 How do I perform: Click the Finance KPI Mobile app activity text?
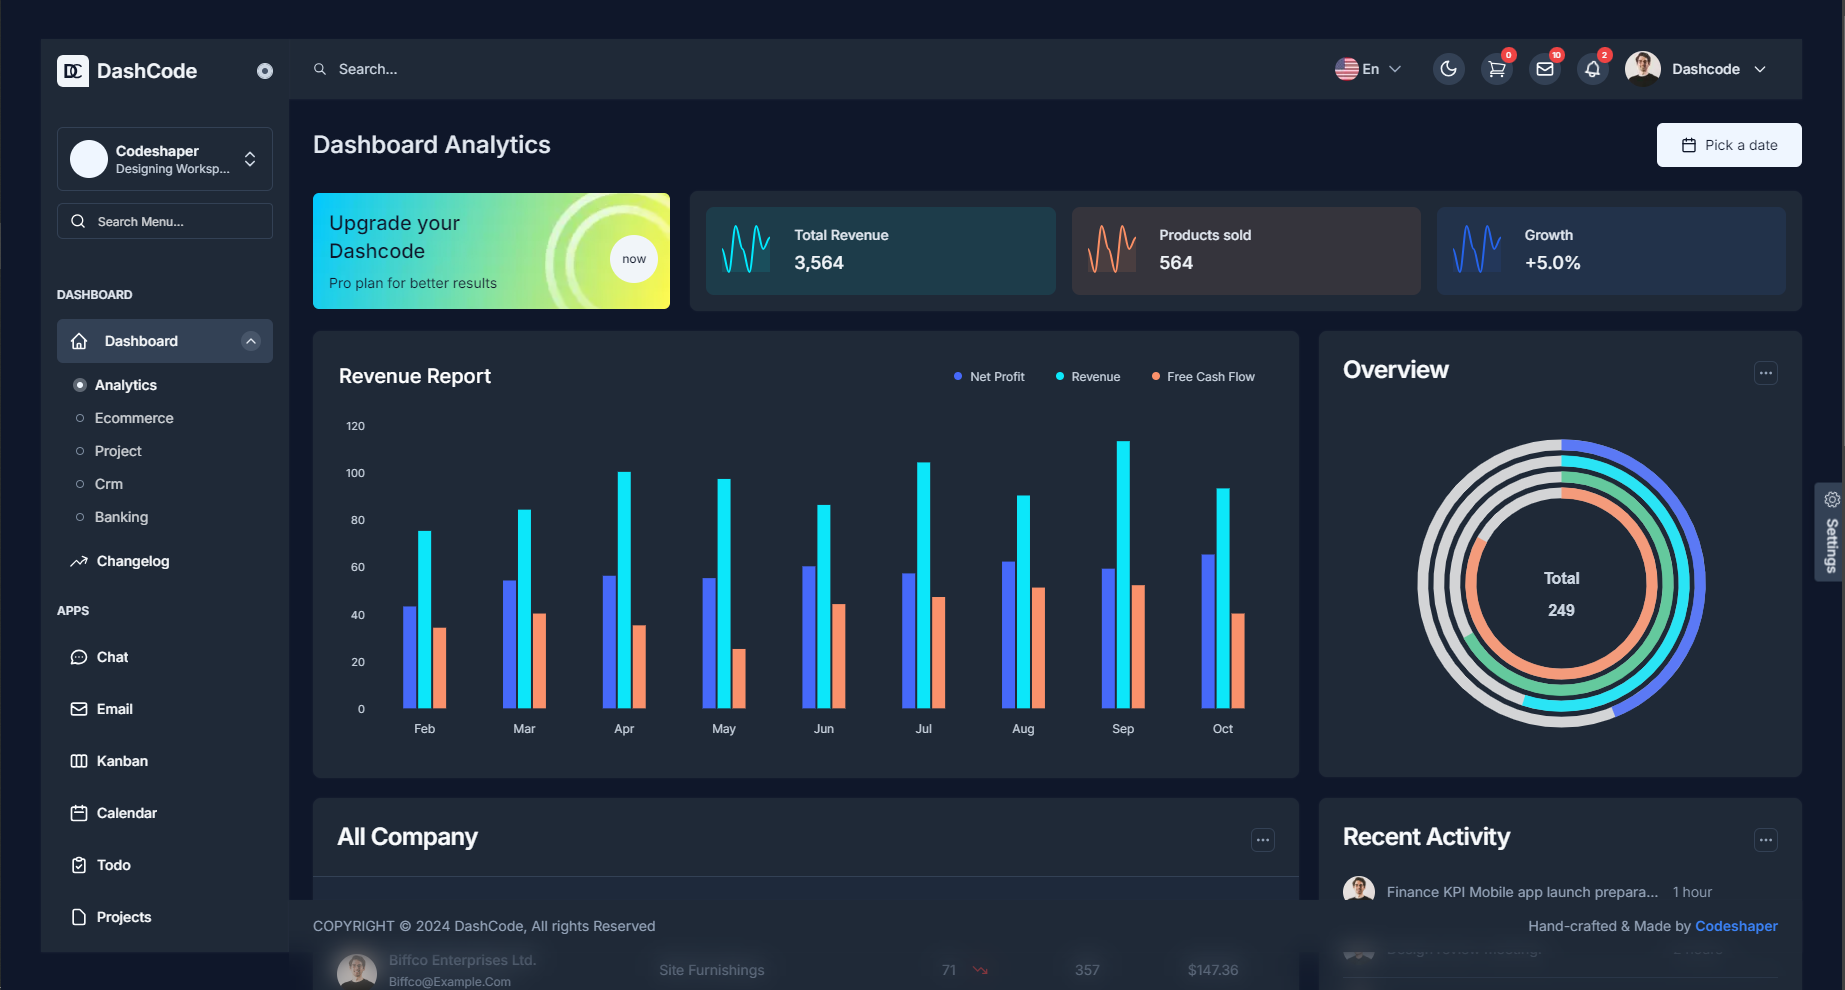(1522, 892)
